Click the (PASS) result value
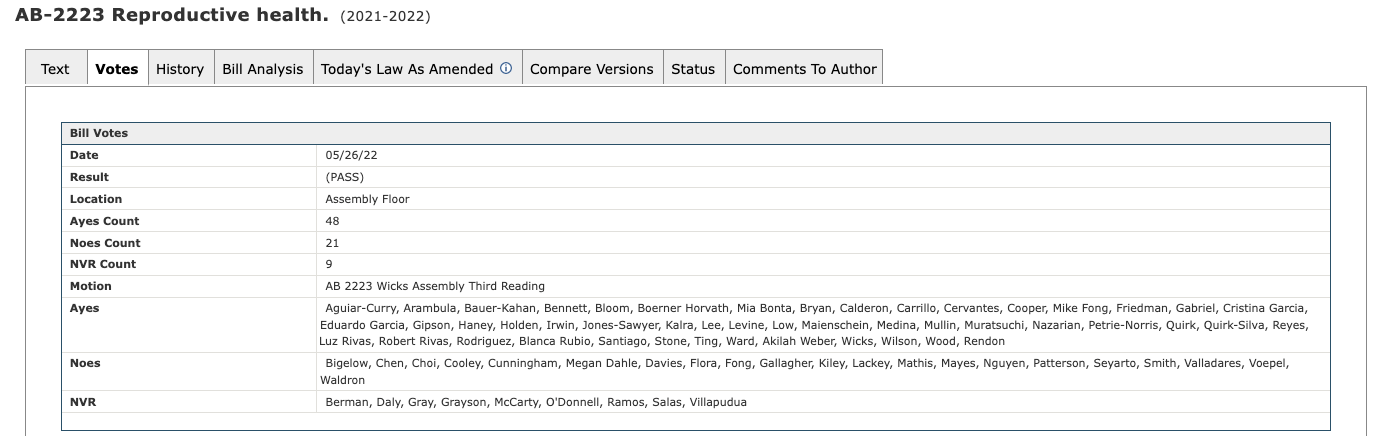Image resolution: width=1391 pixels, height=436 pixels. point(343,178)
